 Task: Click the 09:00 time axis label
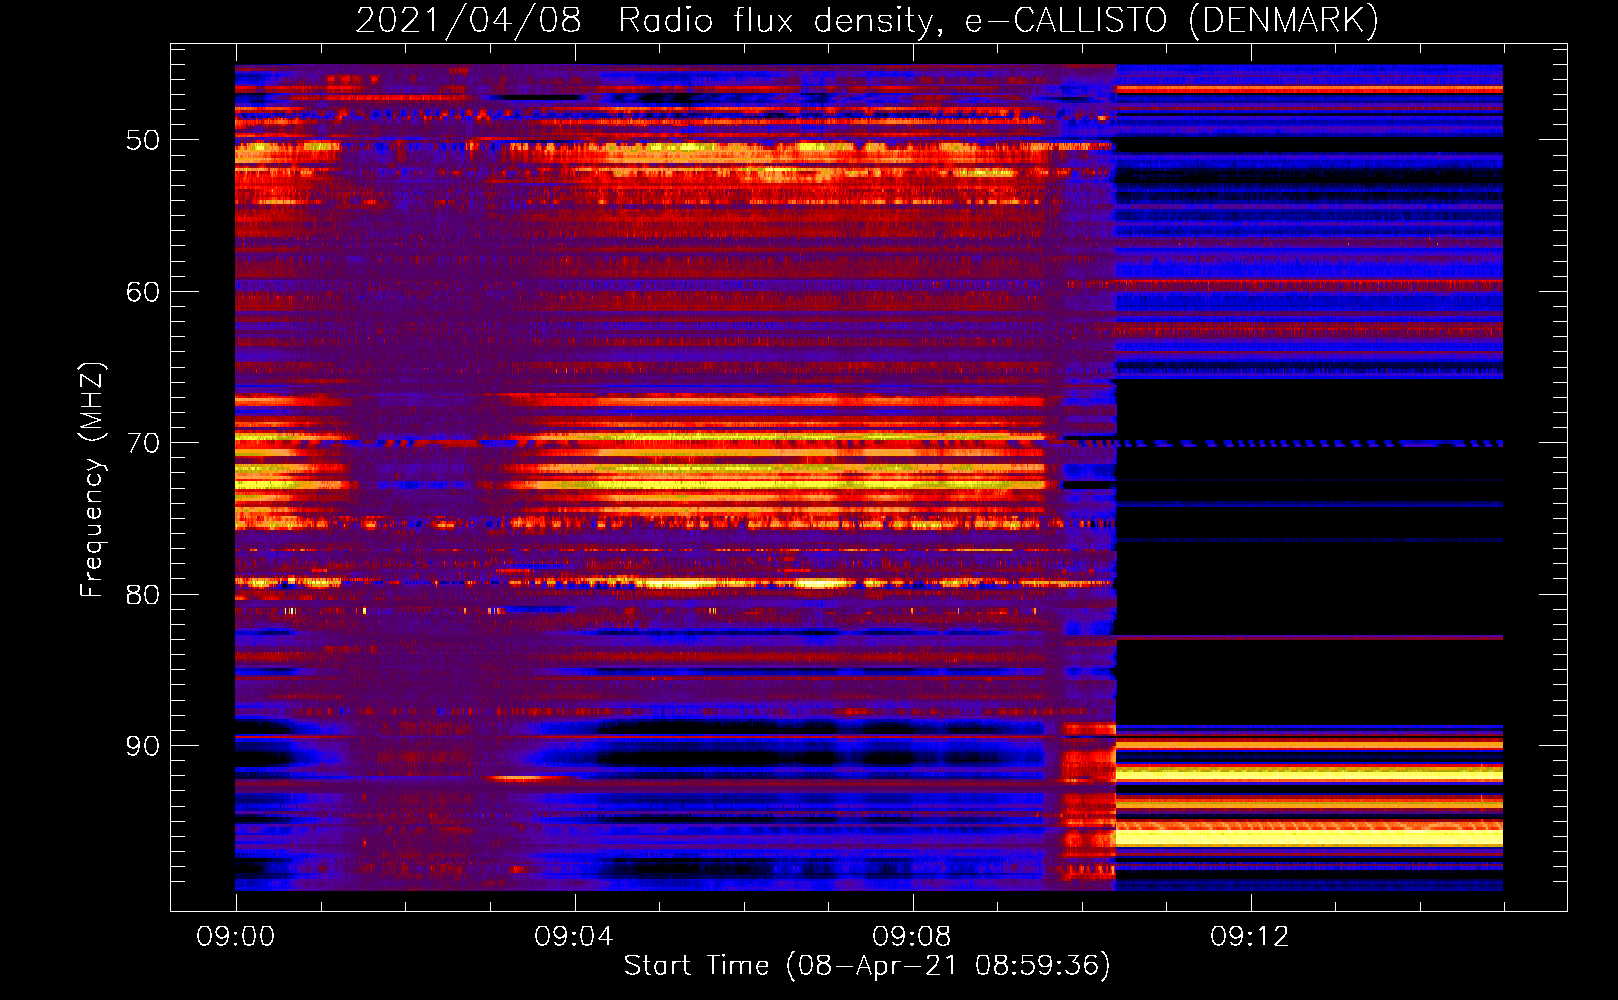(x=236, y=937)
